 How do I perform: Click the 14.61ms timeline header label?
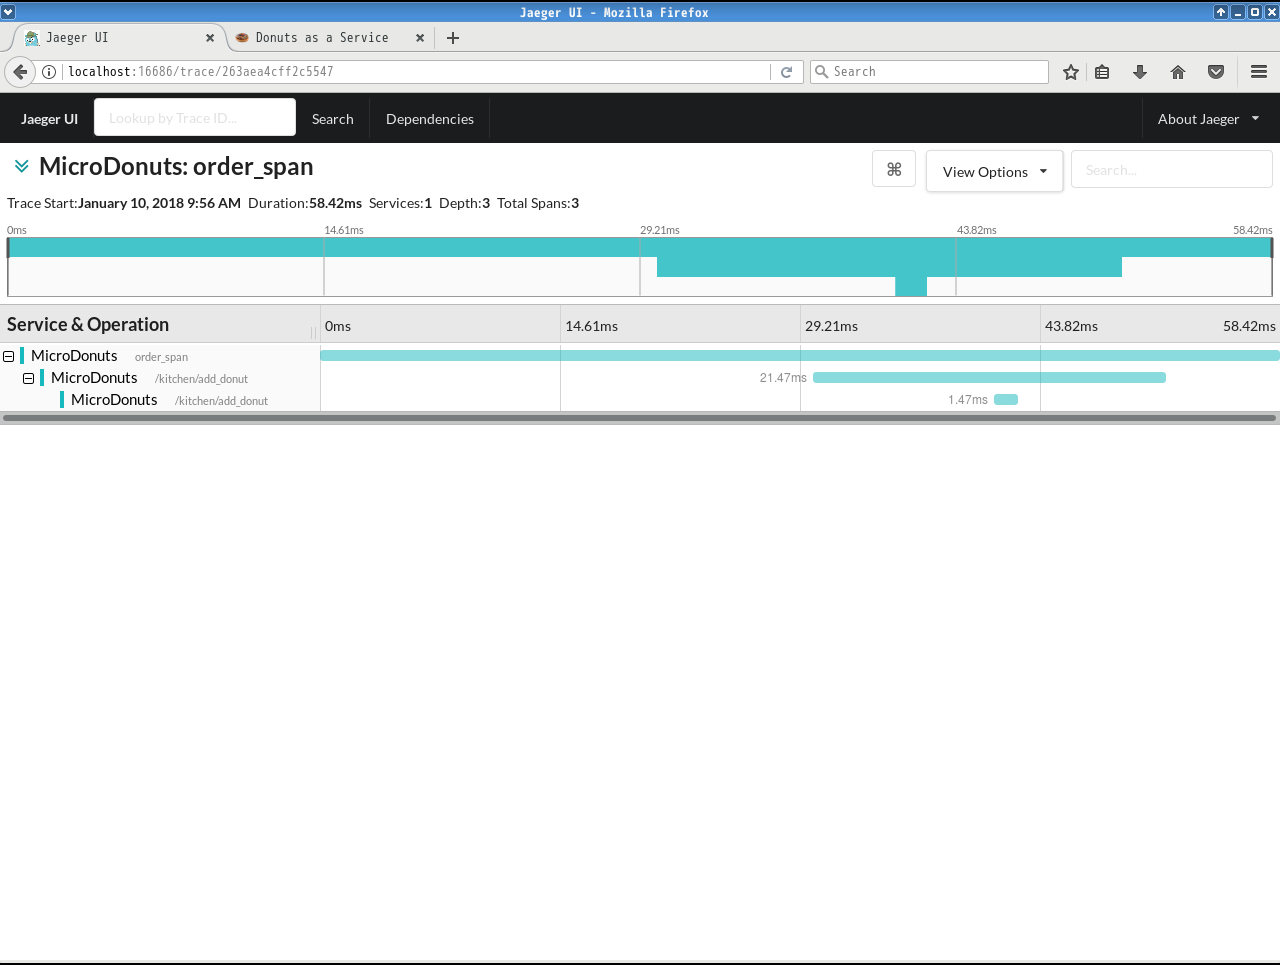point(591,326)
